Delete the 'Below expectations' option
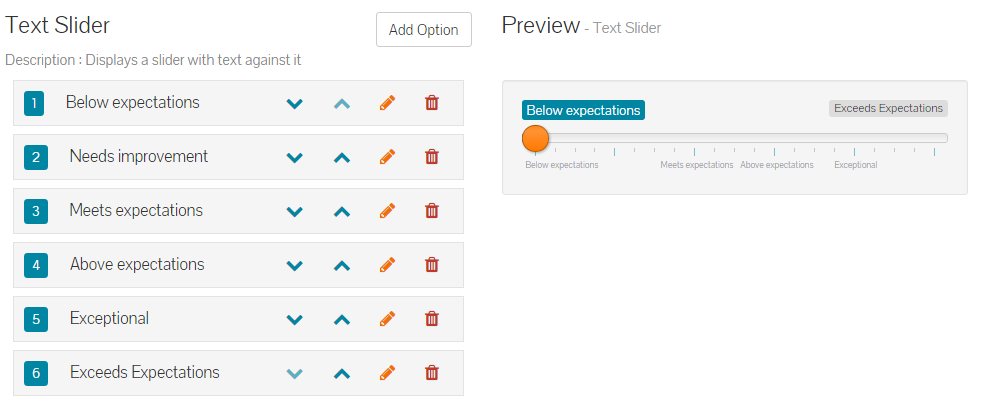Image resolution: width=981 pixels, height=409 pixels. coord(432,103)
